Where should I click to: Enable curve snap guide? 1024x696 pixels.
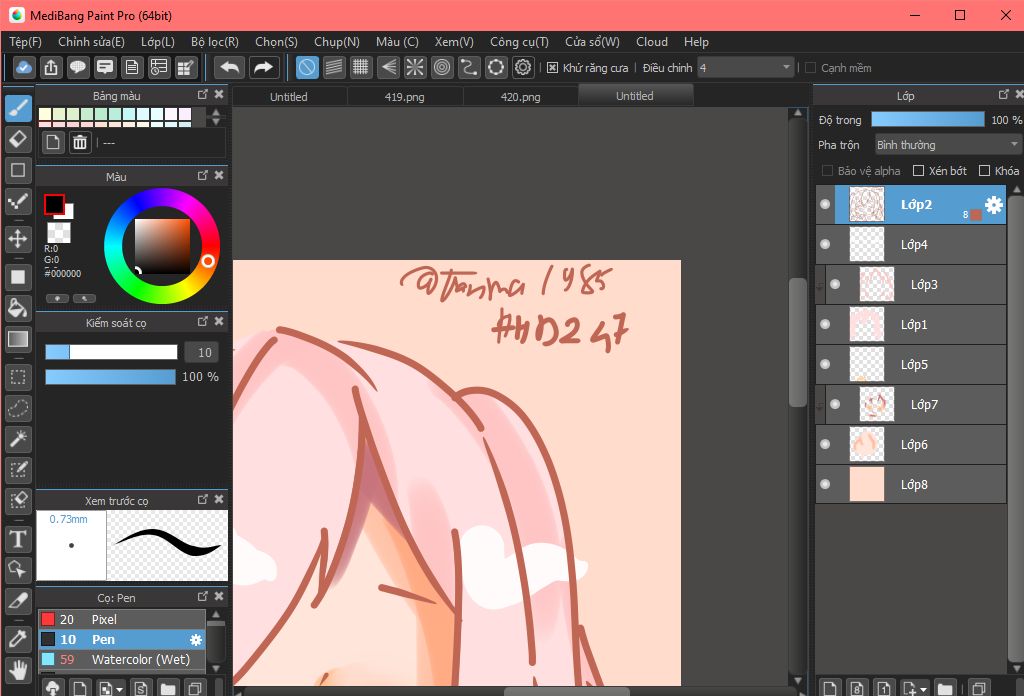(x=469, y=67)
